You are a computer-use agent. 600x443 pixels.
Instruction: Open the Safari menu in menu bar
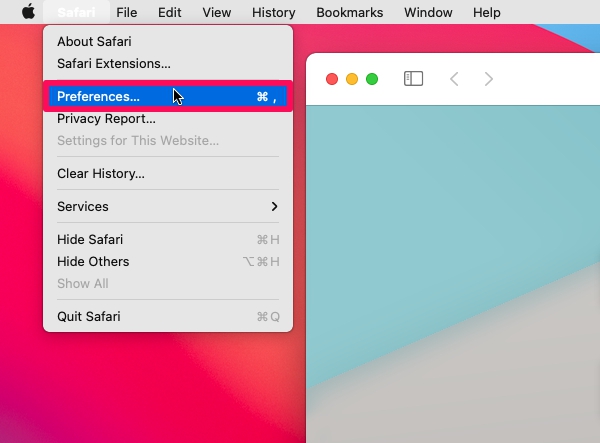pyautogui.click(x=76, y=12)
